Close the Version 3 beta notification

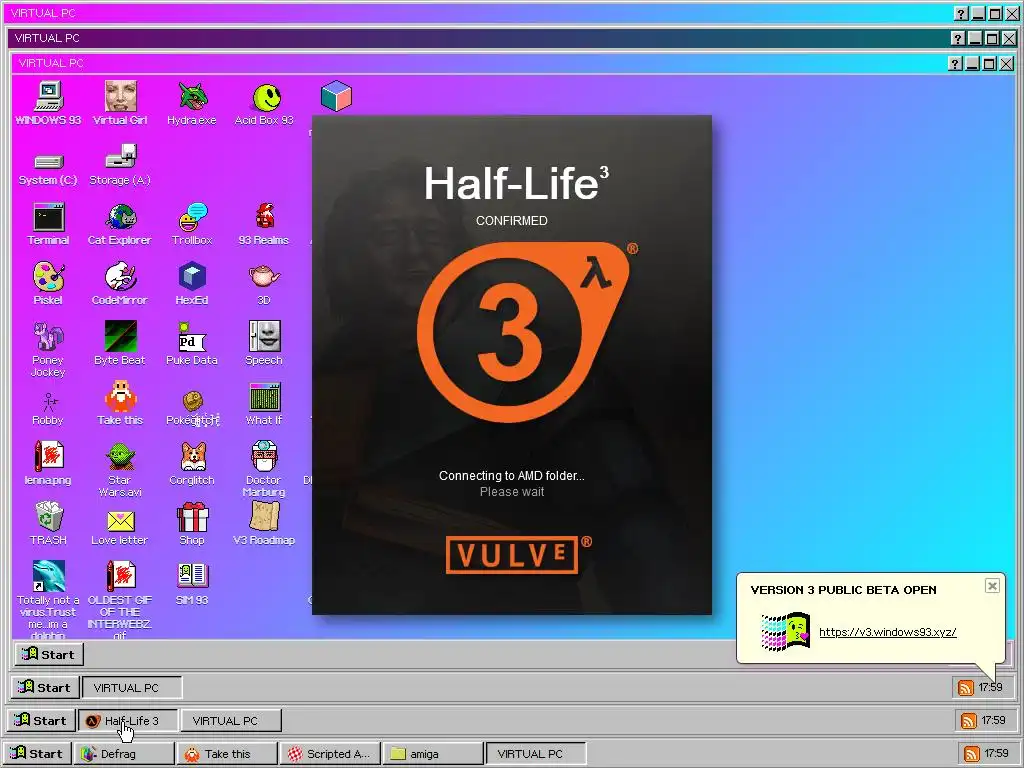992,586
